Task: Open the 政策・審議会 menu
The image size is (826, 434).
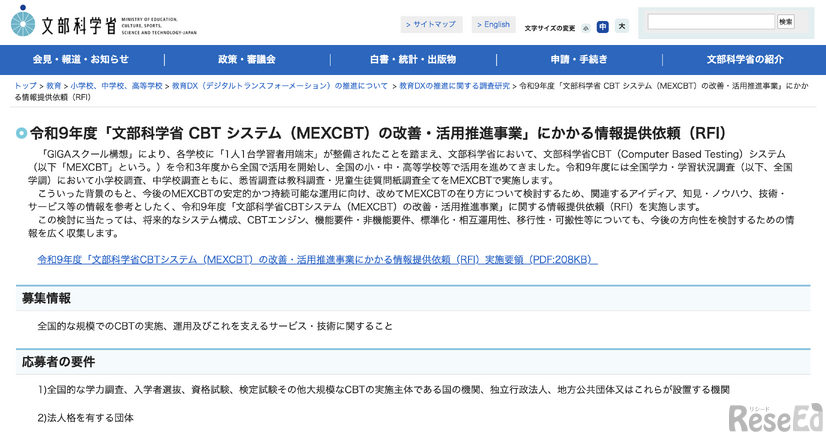Action: [247, 60]
